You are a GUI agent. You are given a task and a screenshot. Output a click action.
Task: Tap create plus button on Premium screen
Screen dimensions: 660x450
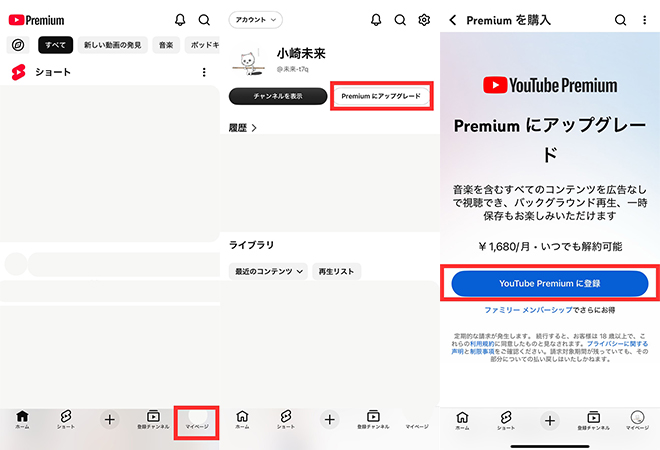tap(550, 420)
